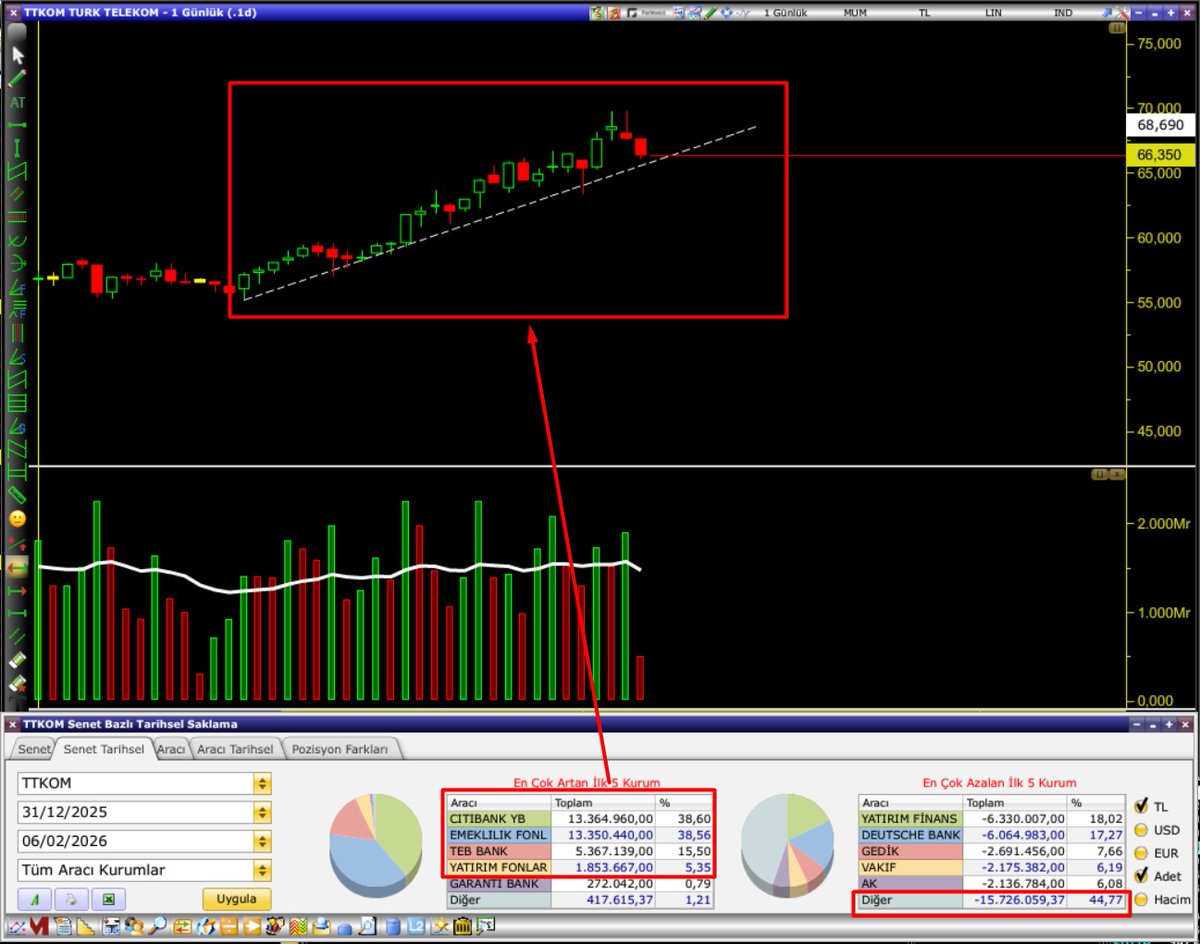
Task: Pick the smiley face emoji tool
Action: coord(17,519)
